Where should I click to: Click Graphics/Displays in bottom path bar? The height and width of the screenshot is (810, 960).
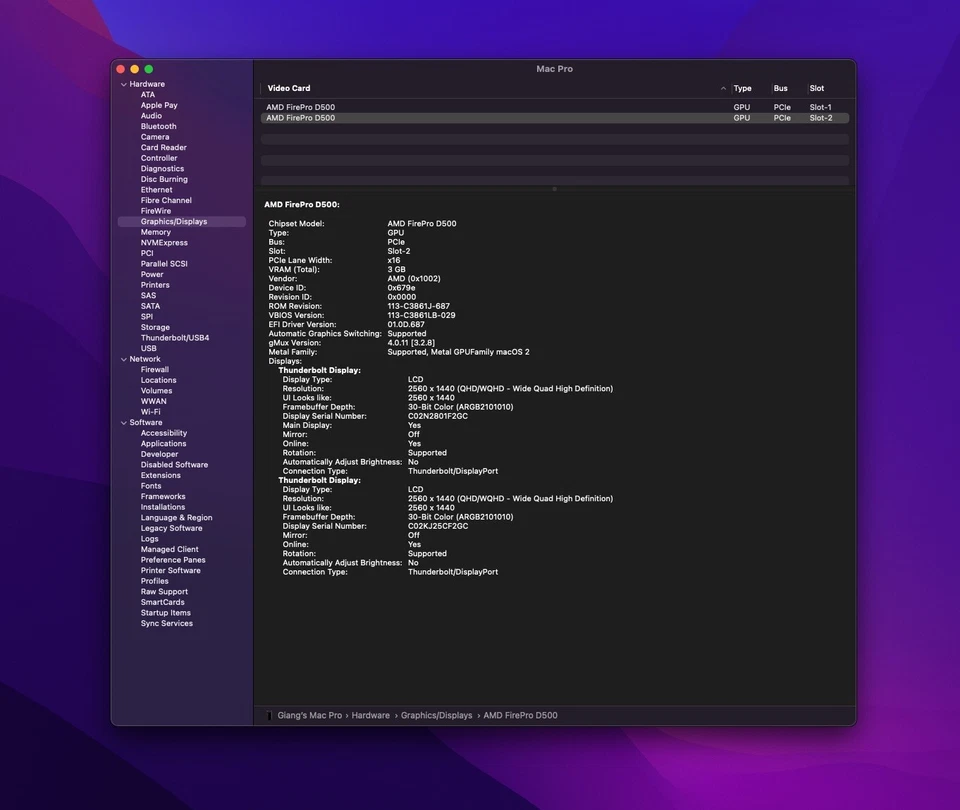(436, 715)
